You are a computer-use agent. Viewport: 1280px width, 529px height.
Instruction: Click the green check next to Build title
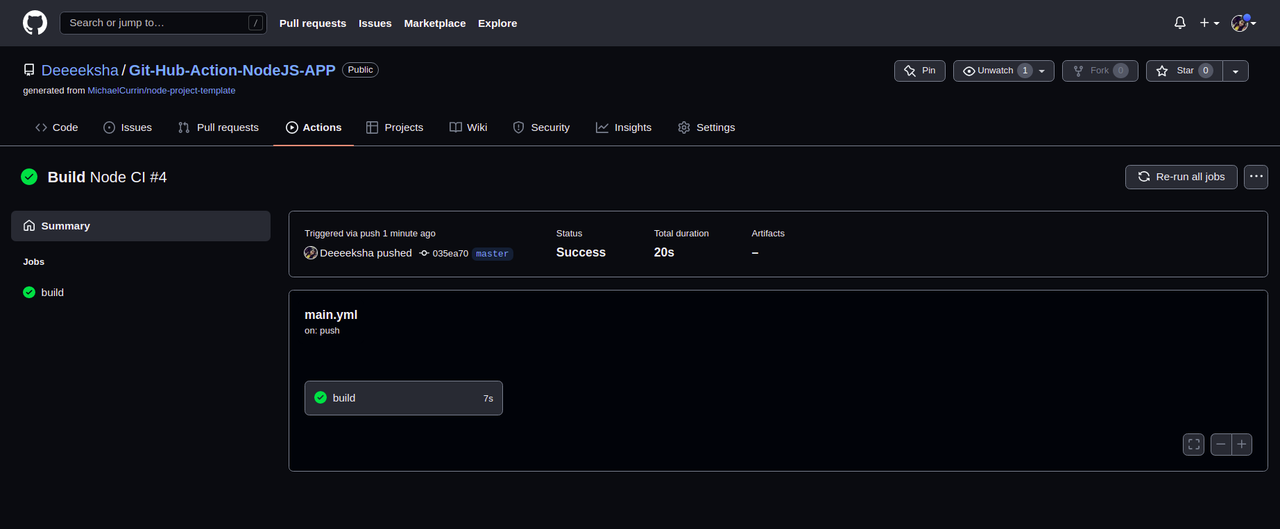click(30, 177)
